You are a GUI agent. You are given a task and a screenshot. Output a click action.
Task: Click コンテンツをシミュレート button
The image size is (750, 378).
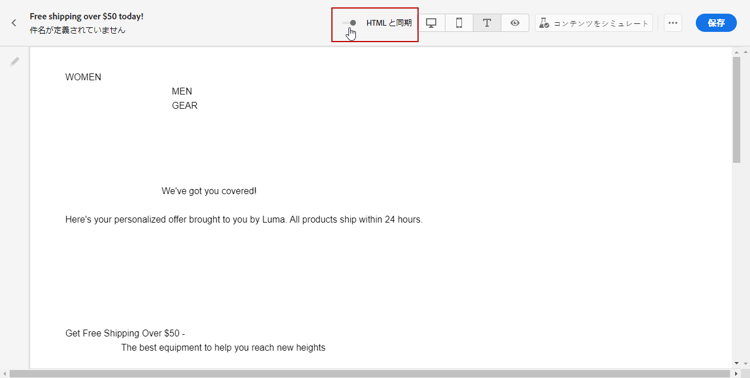[594, 23]
